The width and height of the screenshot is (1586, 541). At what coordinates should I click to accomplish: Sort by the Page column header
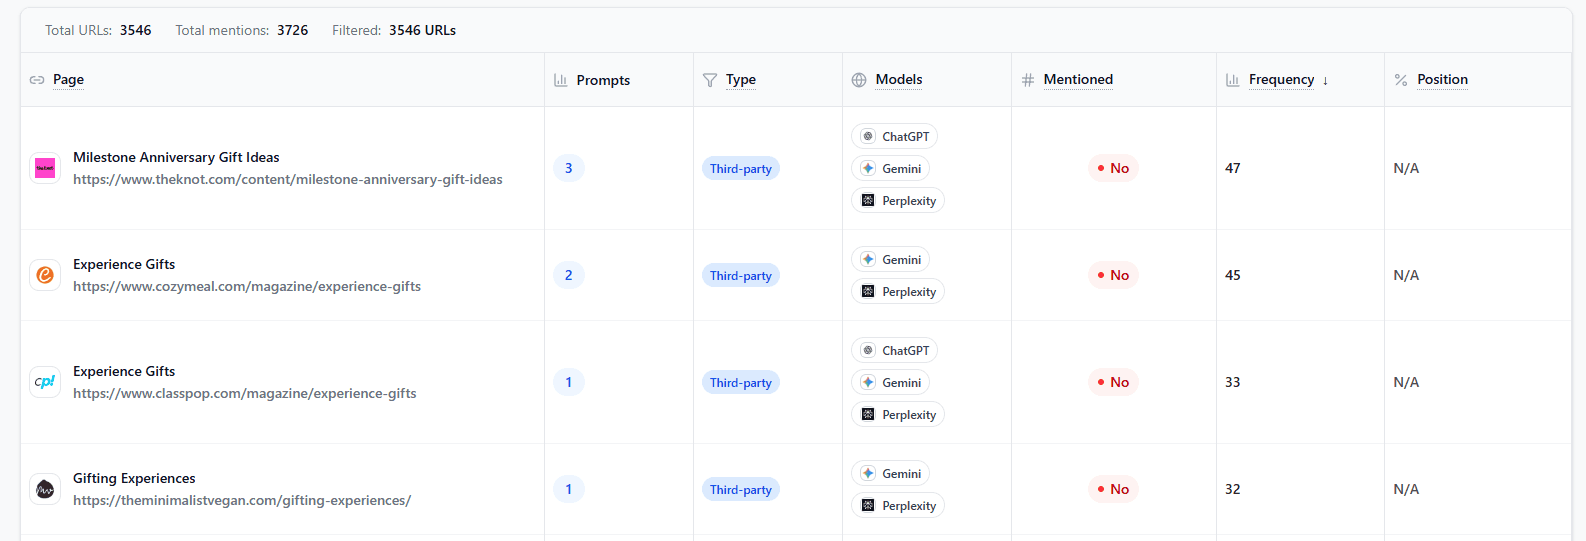pyautogui.click(x=68, y=80)
